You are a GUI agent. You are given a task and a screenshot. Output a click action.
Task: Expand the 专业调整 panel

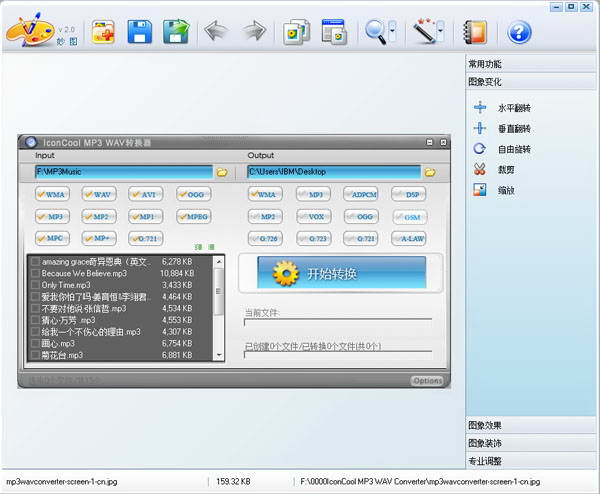[530, 461]
